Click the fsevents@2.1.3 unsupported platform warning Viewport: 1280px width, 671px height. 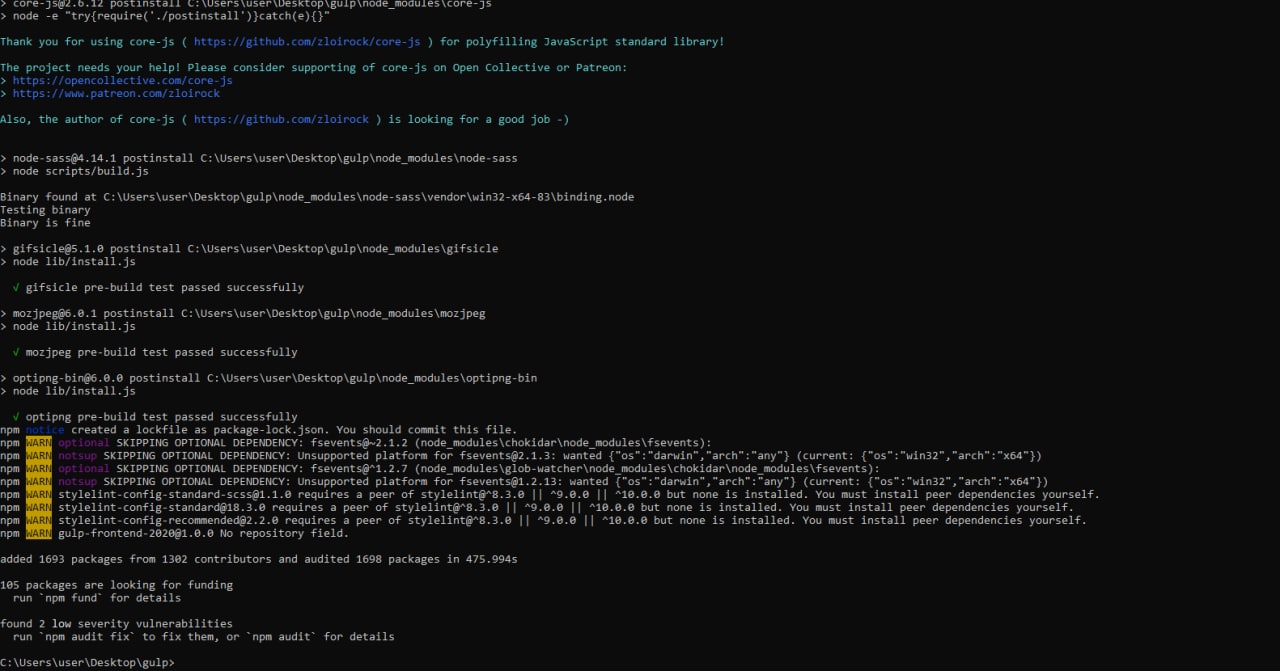tap(521, 456)
